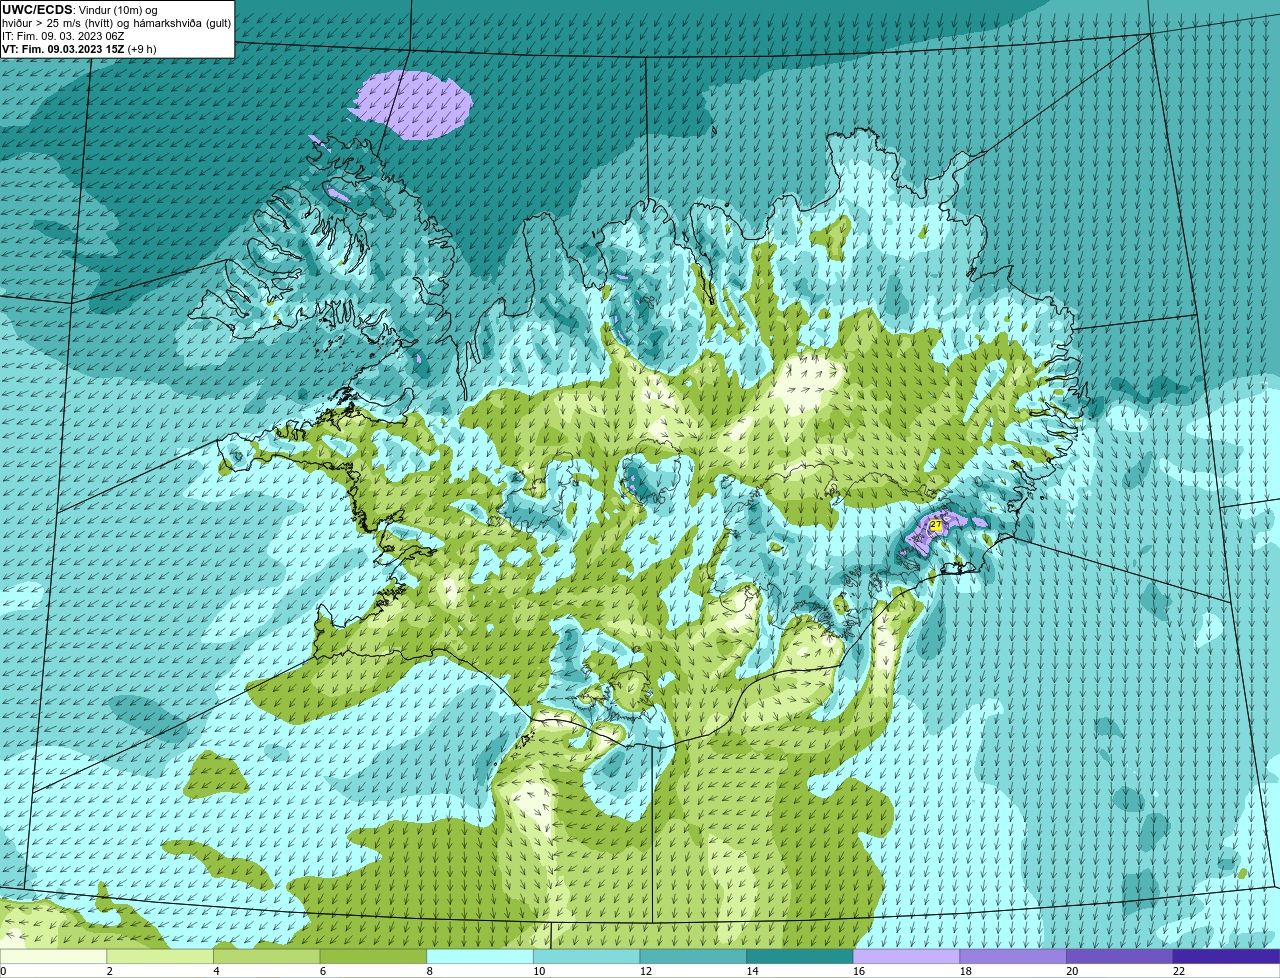
Task: Click the yellow '27' maximum gust label
Action: (935, 524)
